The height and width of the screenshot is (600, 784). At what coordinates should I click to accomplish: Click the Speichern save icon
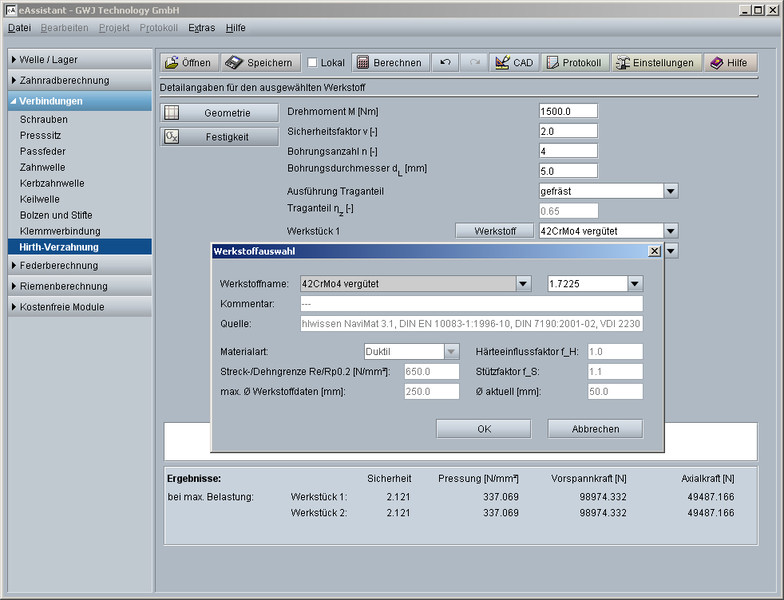tap(259, 62)
